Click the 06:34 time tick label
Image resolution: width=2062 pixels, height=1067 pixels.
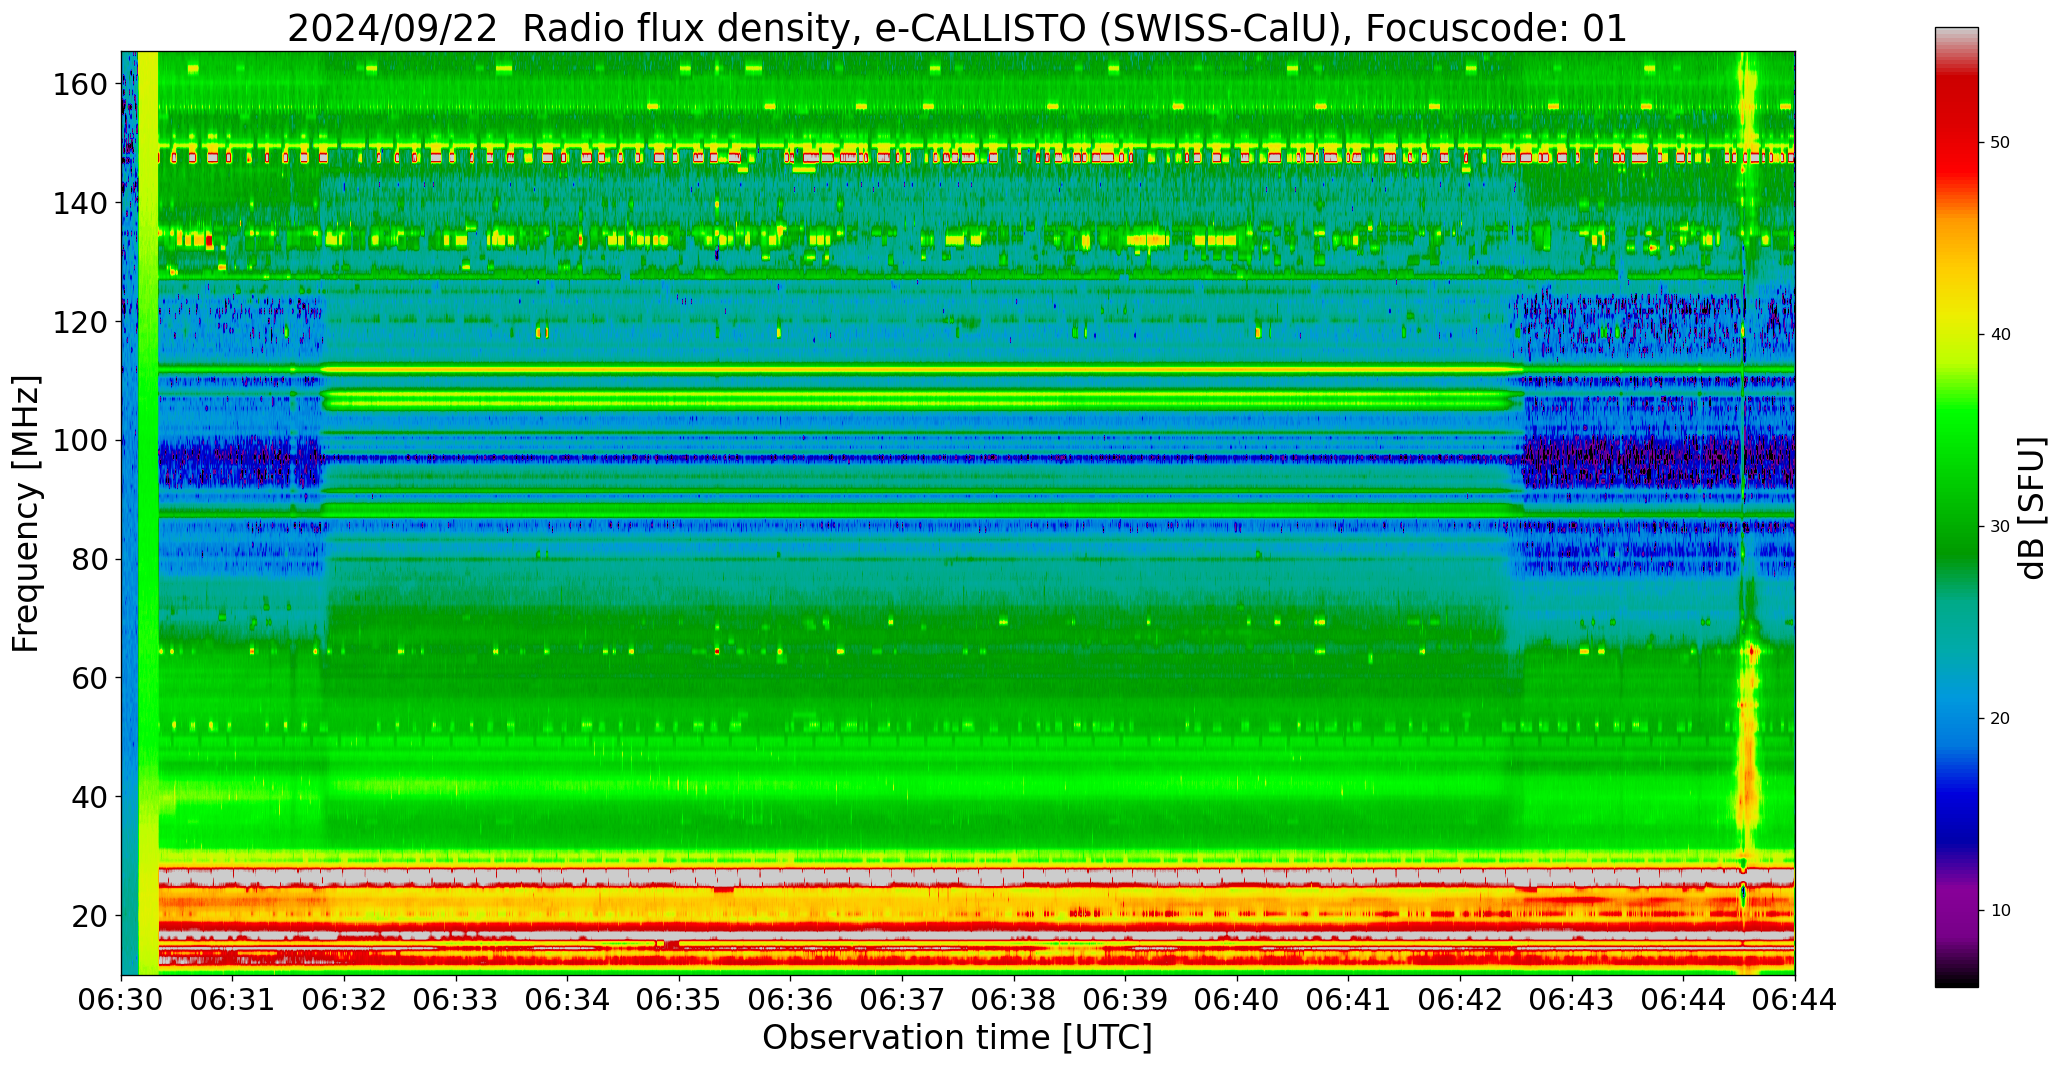point(568,1000)
